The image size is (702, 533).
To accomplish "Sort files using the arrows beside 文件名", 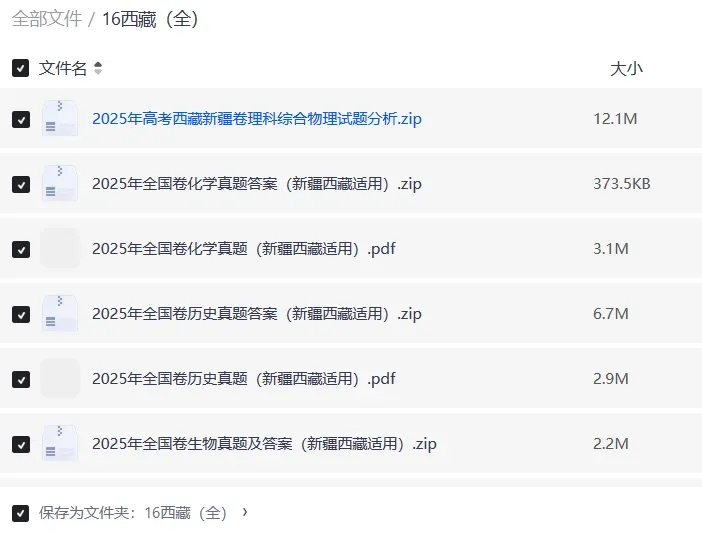I will pyautogui.click(x=98, y=68).
